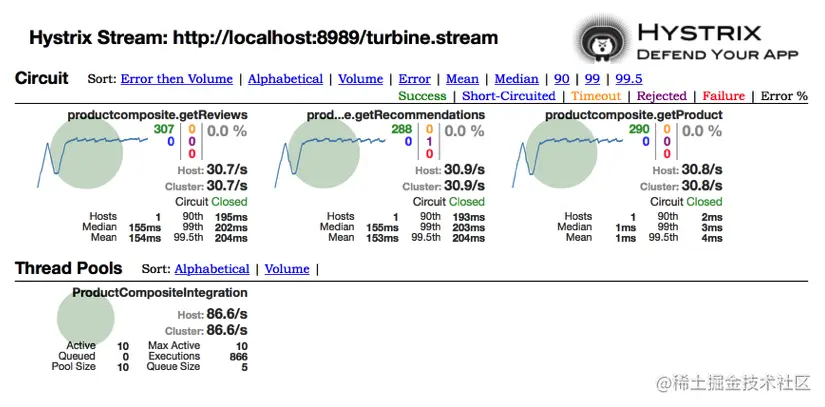Click the Error % legend label

[x=784, y=96]
